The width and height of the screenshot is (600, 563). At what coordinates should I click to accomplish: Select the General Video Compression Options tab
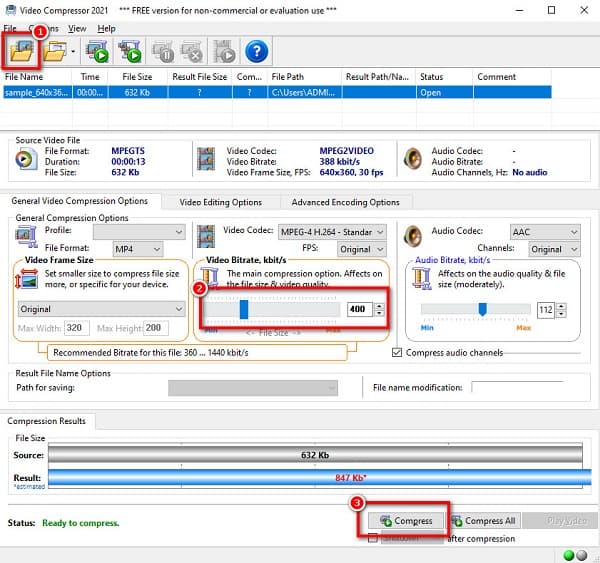tap(80, 201)
